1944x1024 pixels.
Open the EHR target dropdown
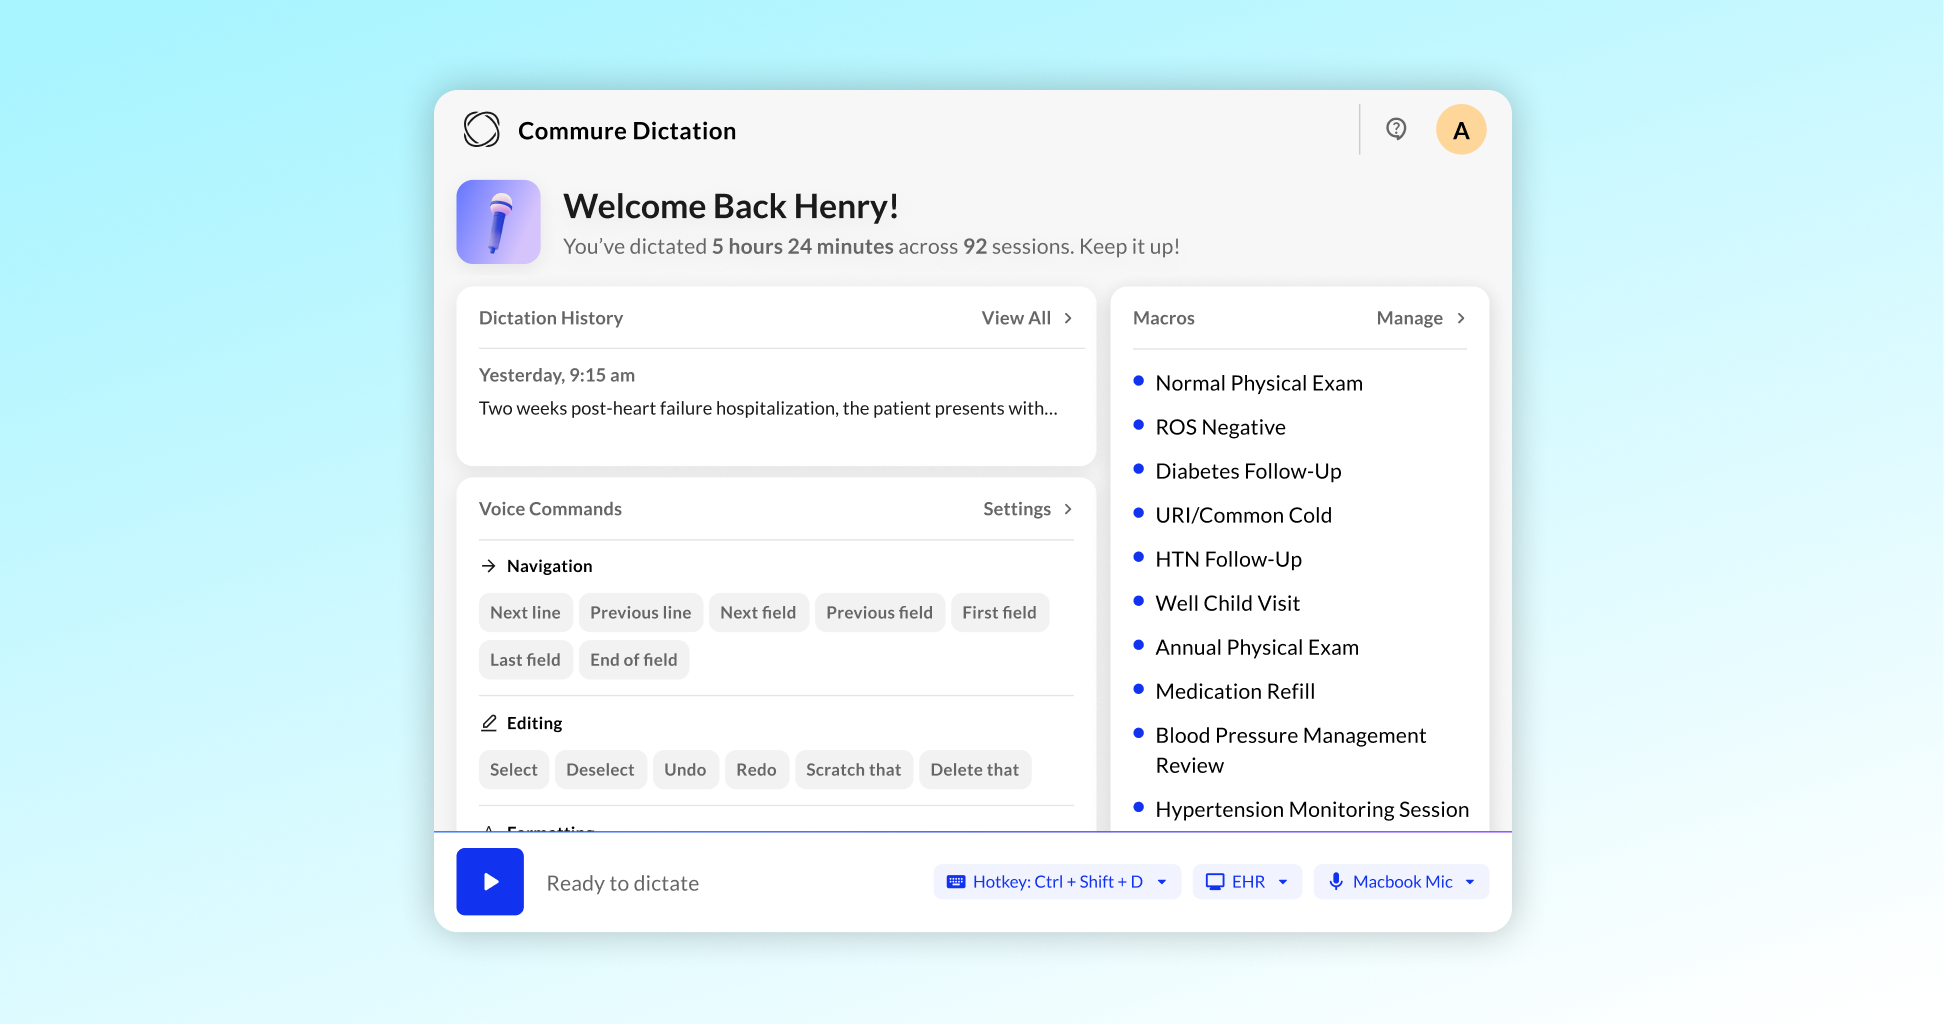coord(1247,882)
